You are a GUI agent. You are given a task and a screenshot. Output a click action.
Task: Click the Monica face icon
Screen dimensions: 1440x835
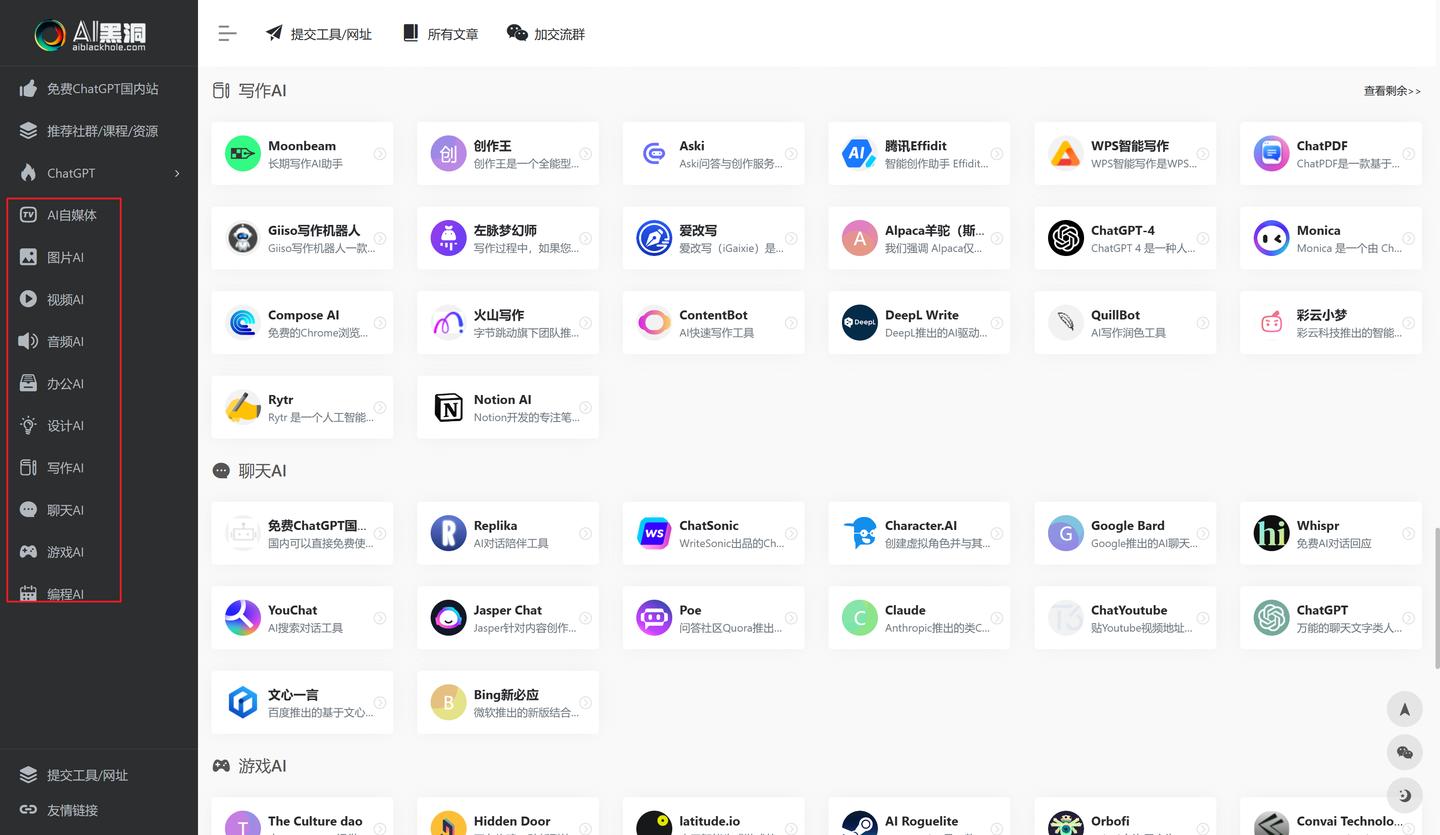(x=1272, y=238)
